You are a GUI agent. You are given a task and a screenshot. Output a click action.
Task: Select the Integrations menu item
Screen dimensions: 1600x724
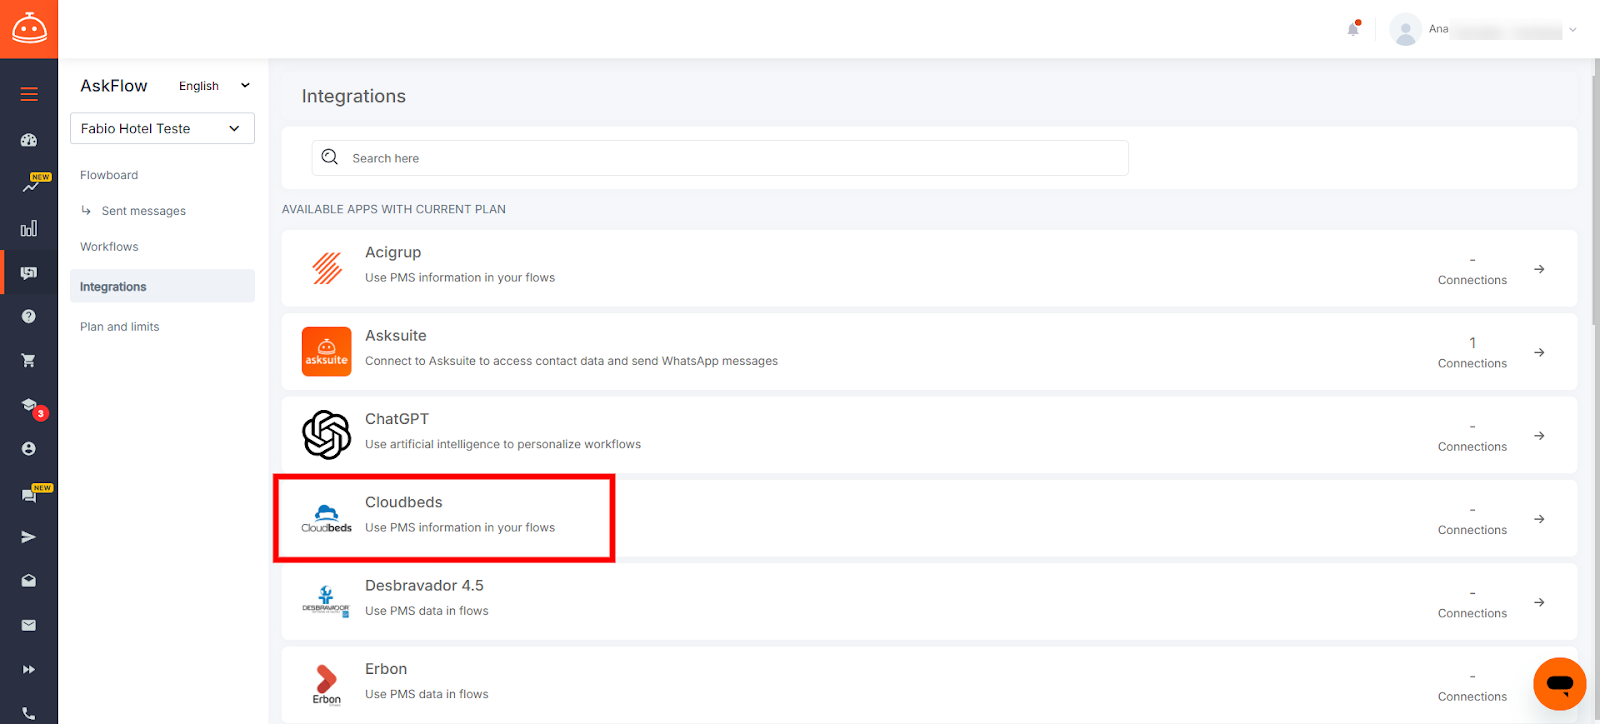coord(162,286)
